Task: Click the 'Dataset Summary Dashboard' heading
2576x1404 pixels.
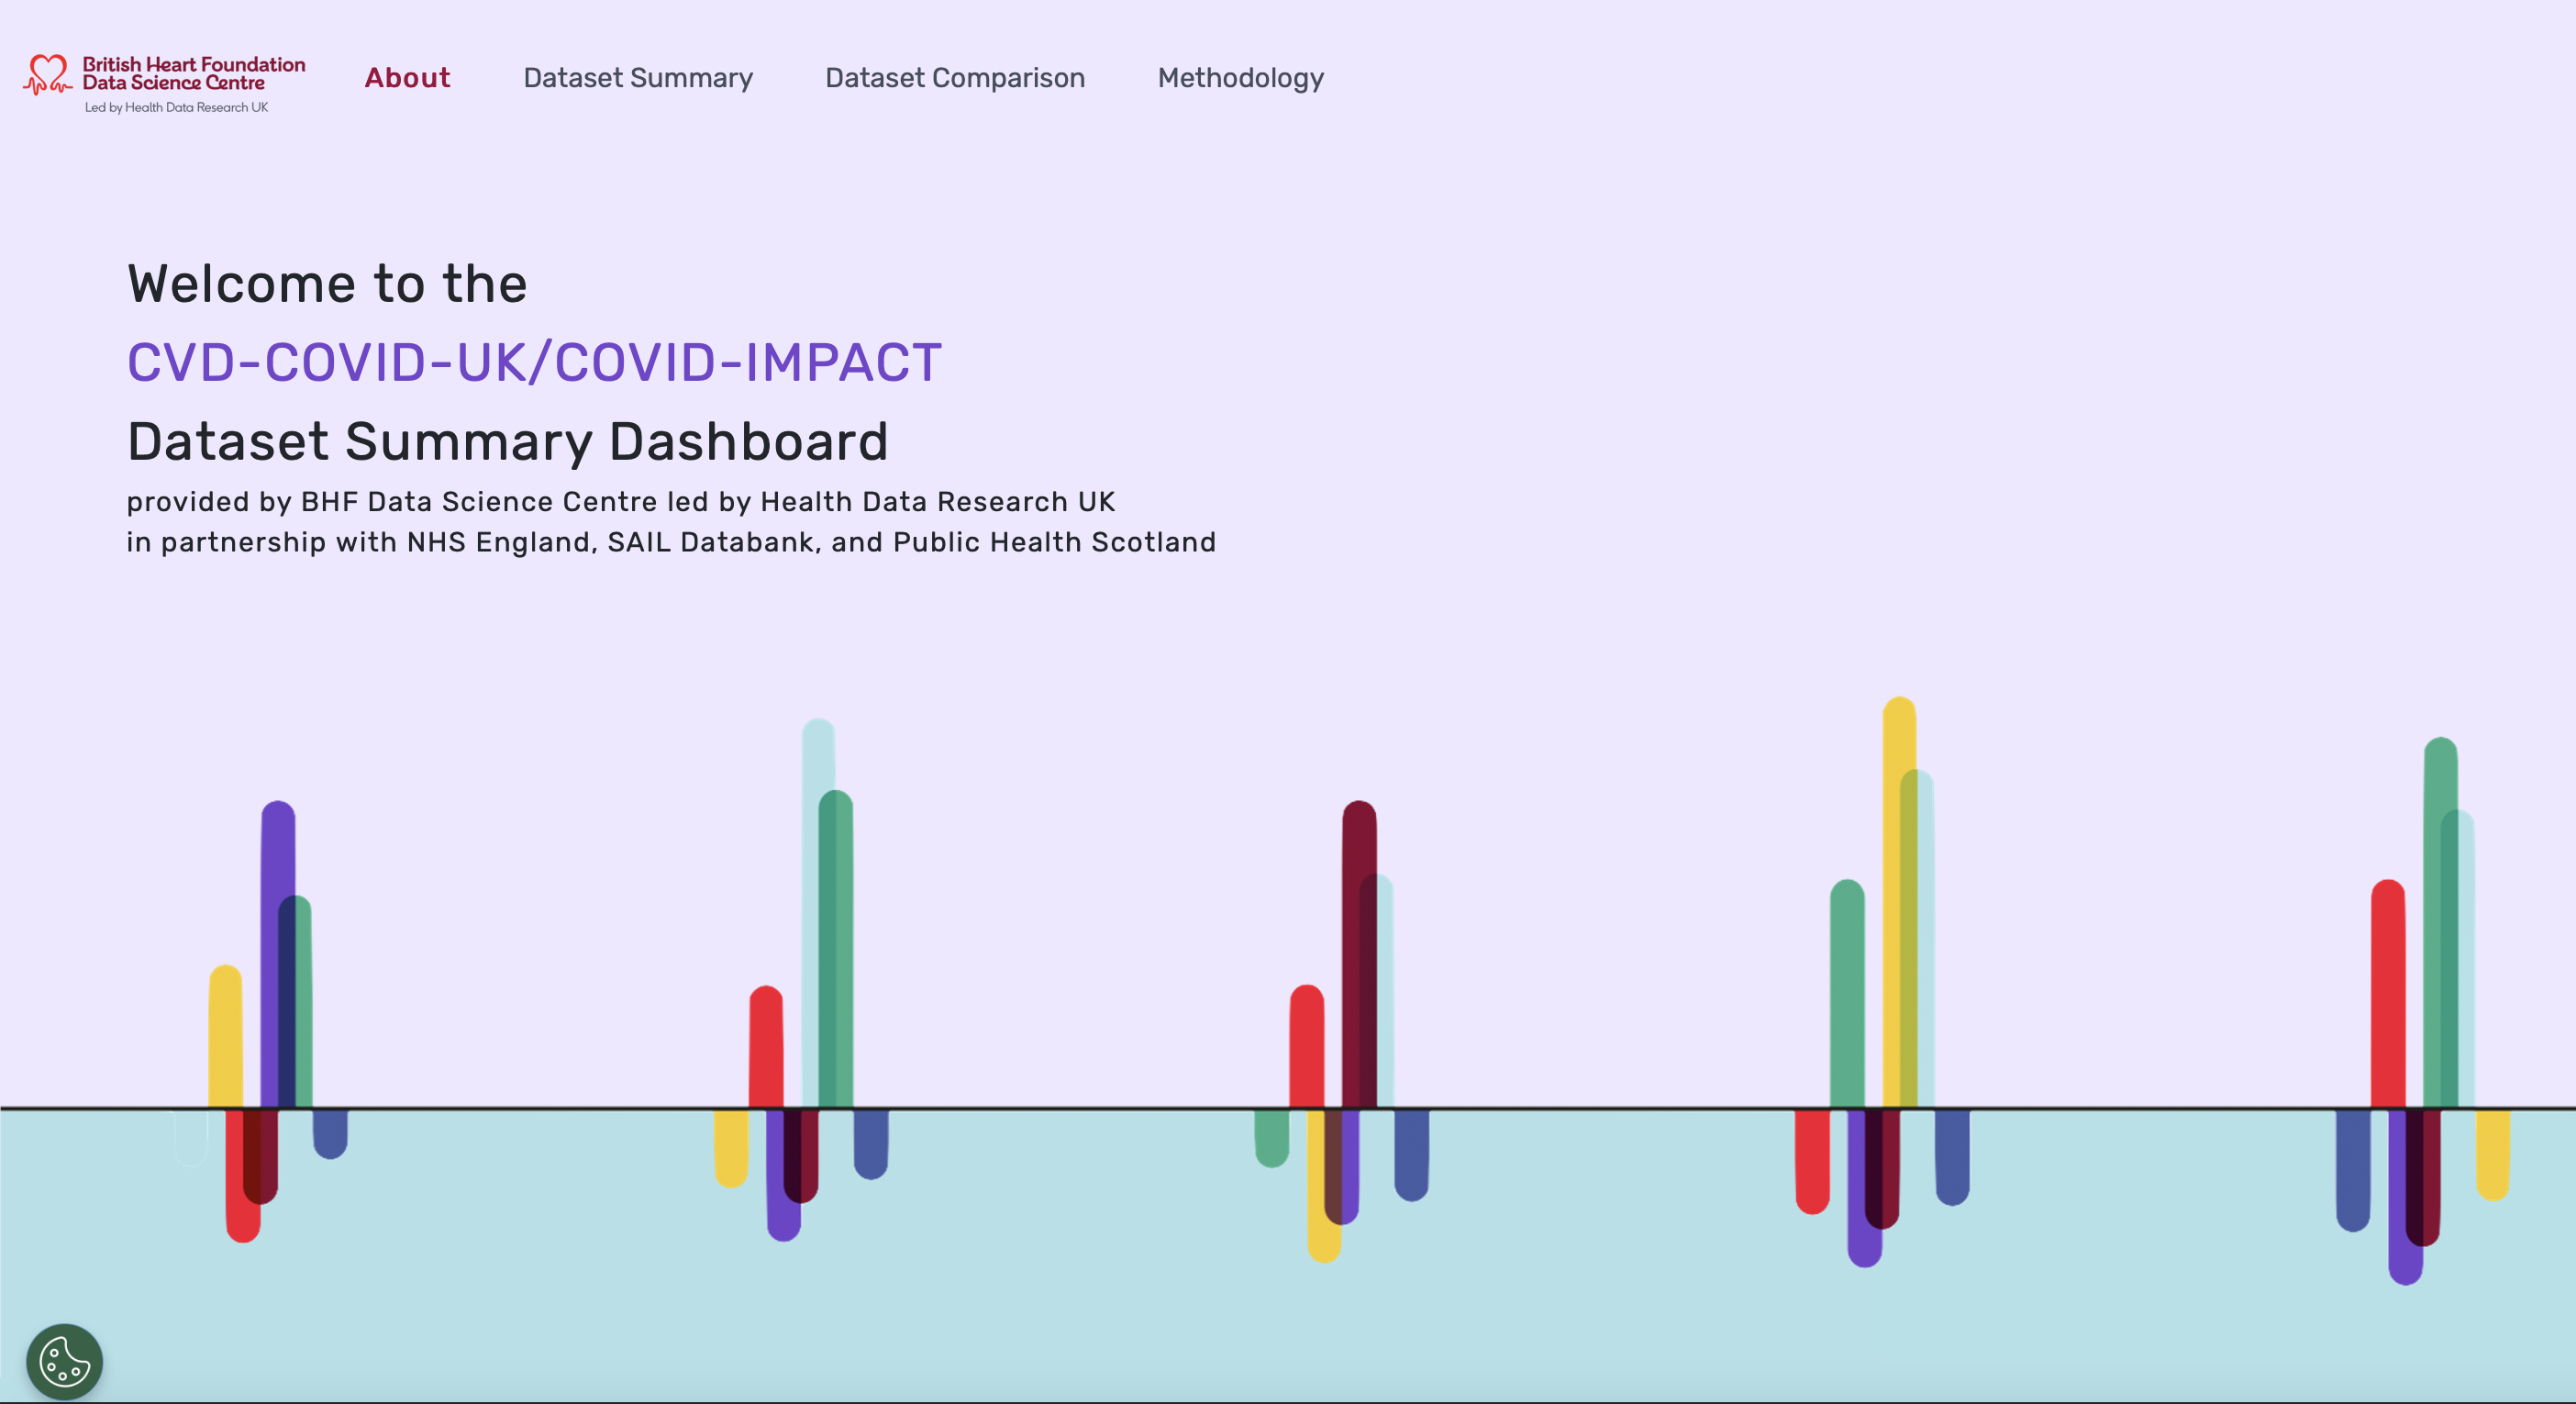Action: pyautogui.click(x=508, y=441)
